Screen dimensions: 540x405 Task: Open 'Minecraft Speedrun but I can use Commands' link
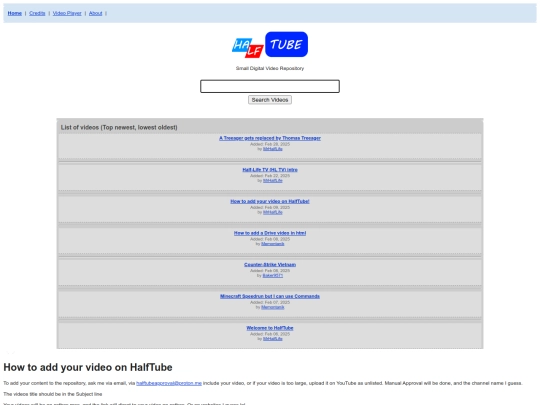270,297
